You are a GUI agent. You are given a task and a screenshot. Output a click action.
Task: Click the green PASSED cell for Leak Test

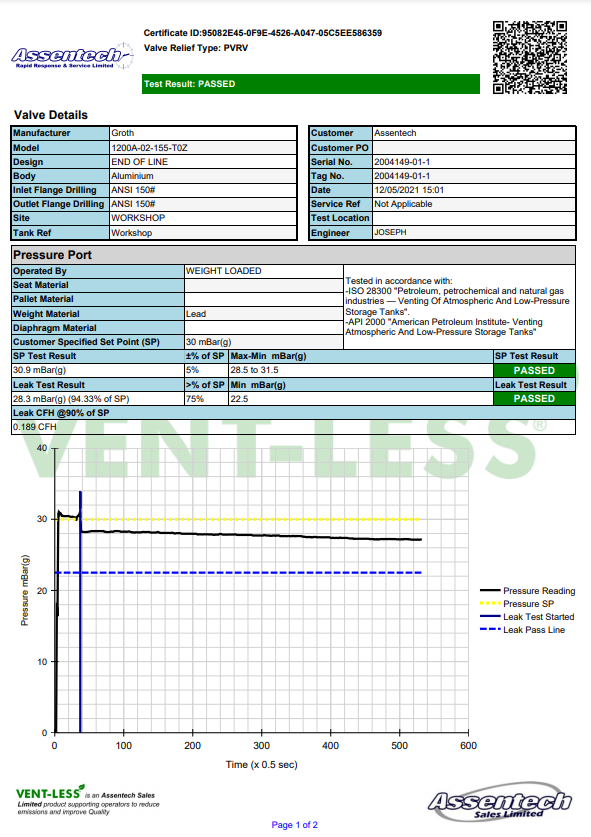pos(534,399)
